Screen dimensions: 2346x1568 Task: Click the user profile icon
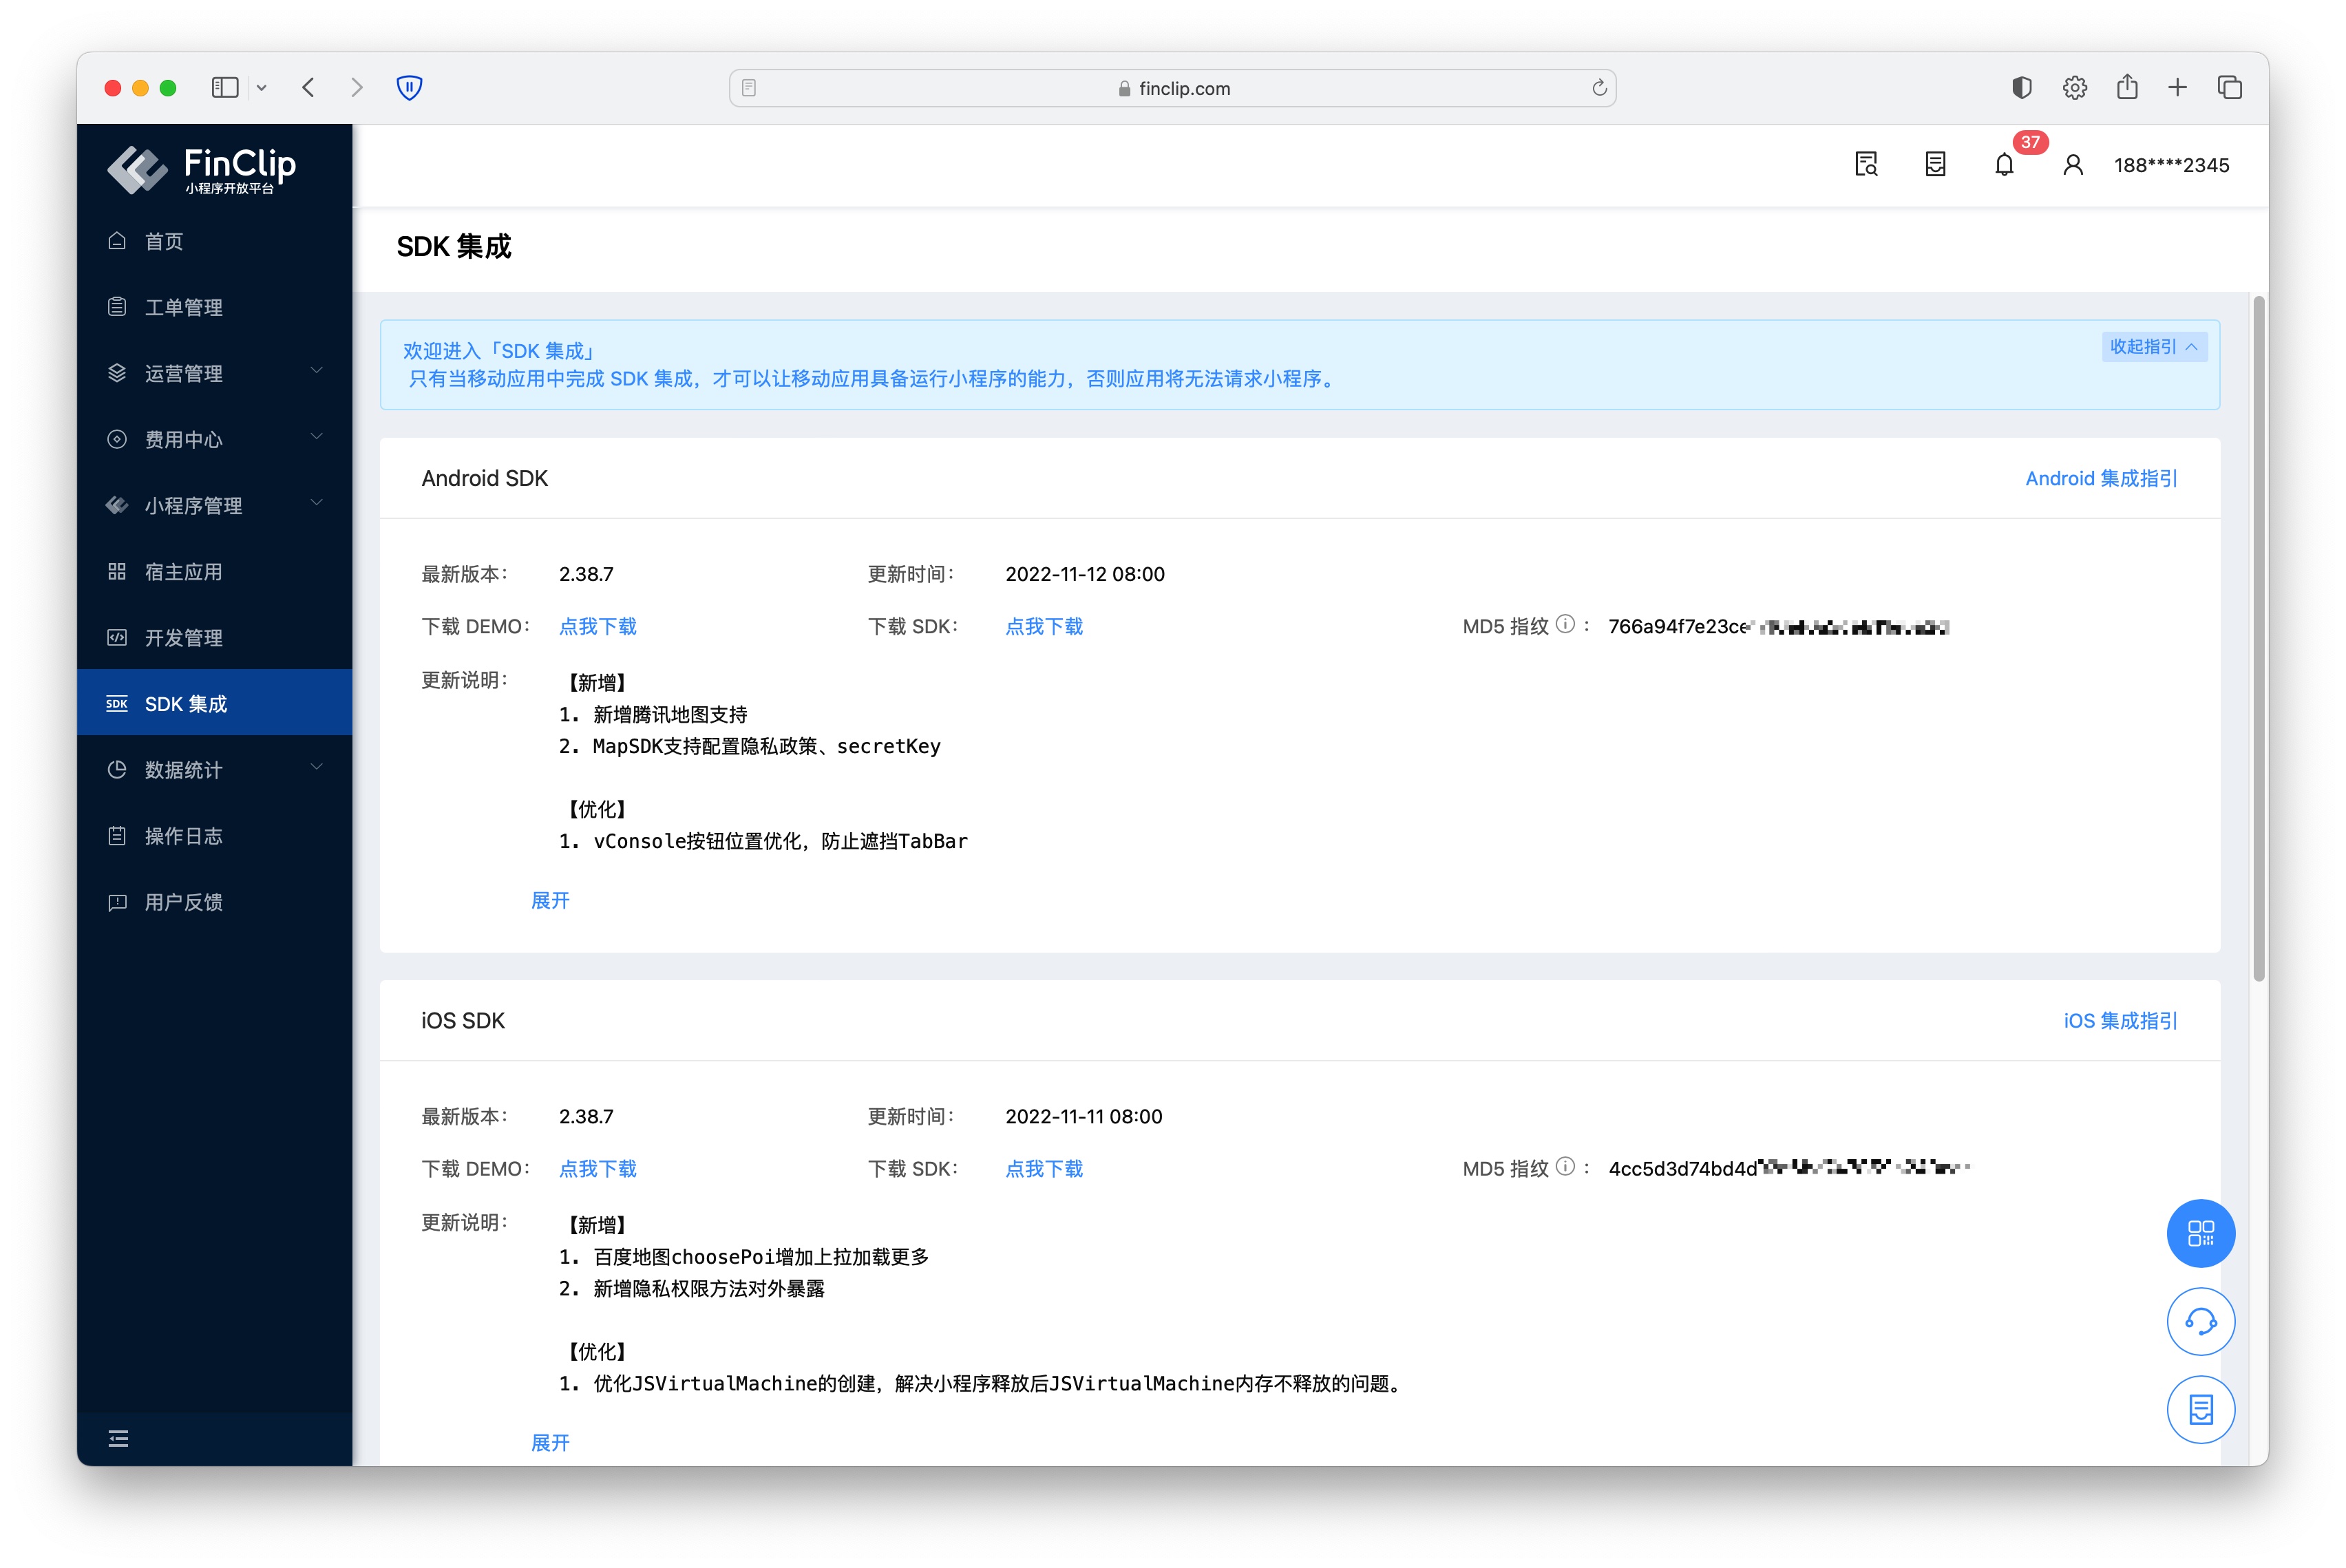(x=2072, y=165)
